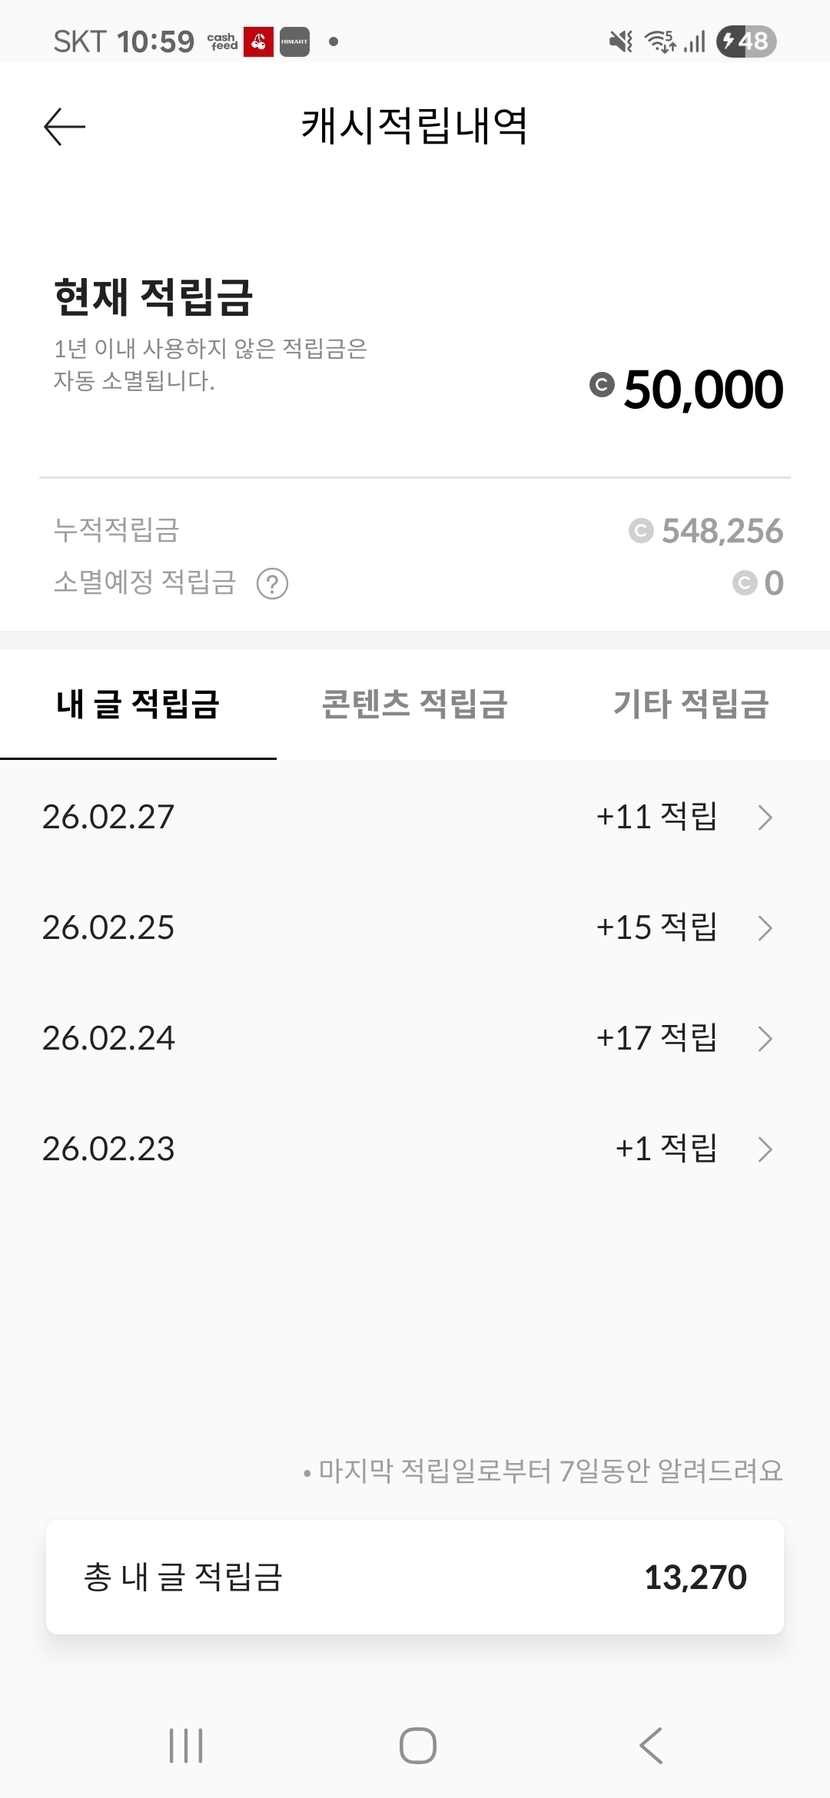The width and height of the screenshot is (830, 1798).
Task: Tap the back arrow in header
Action: click(x=65, y=127)
